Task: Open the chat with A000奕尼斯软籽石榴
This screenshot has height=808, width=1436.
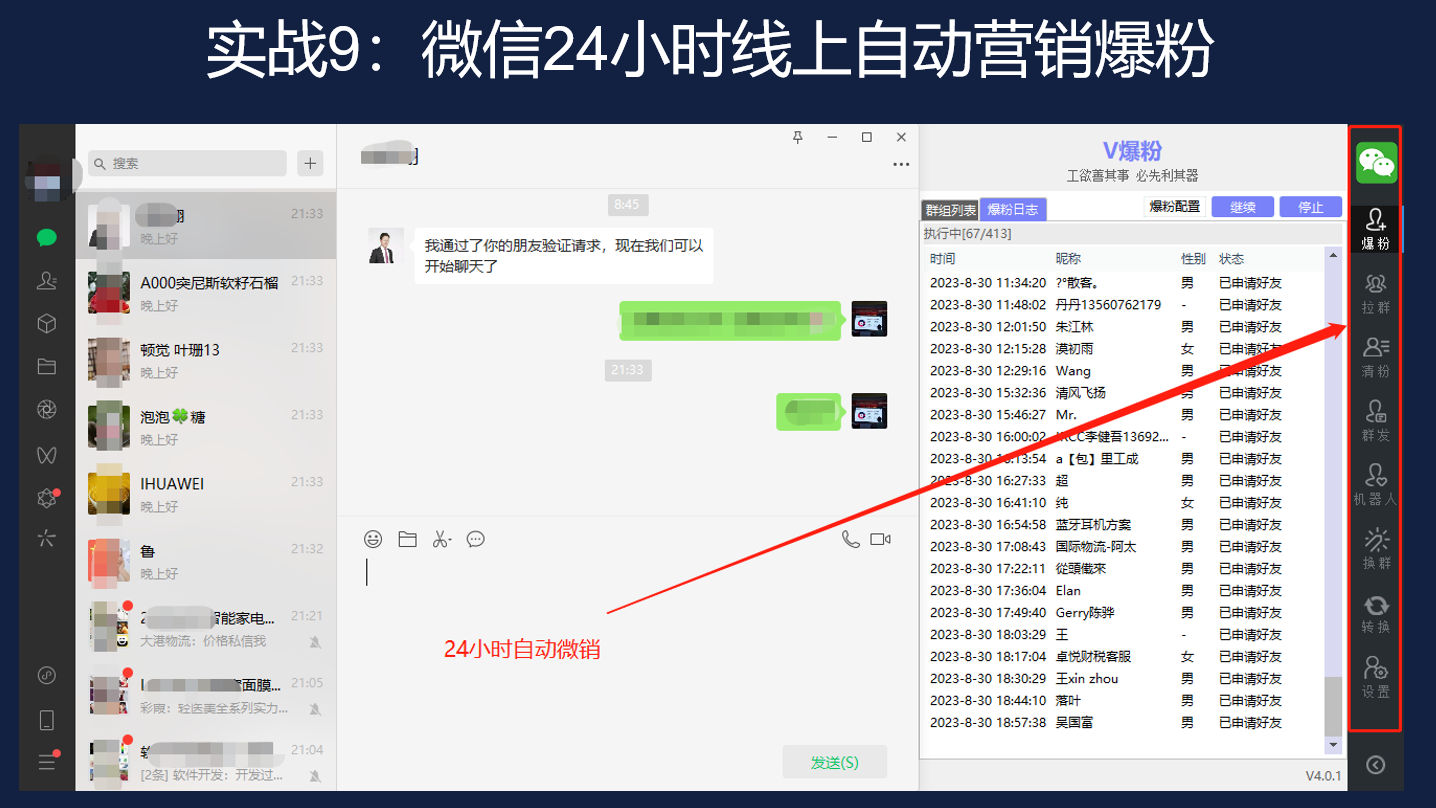Action: 206,293
